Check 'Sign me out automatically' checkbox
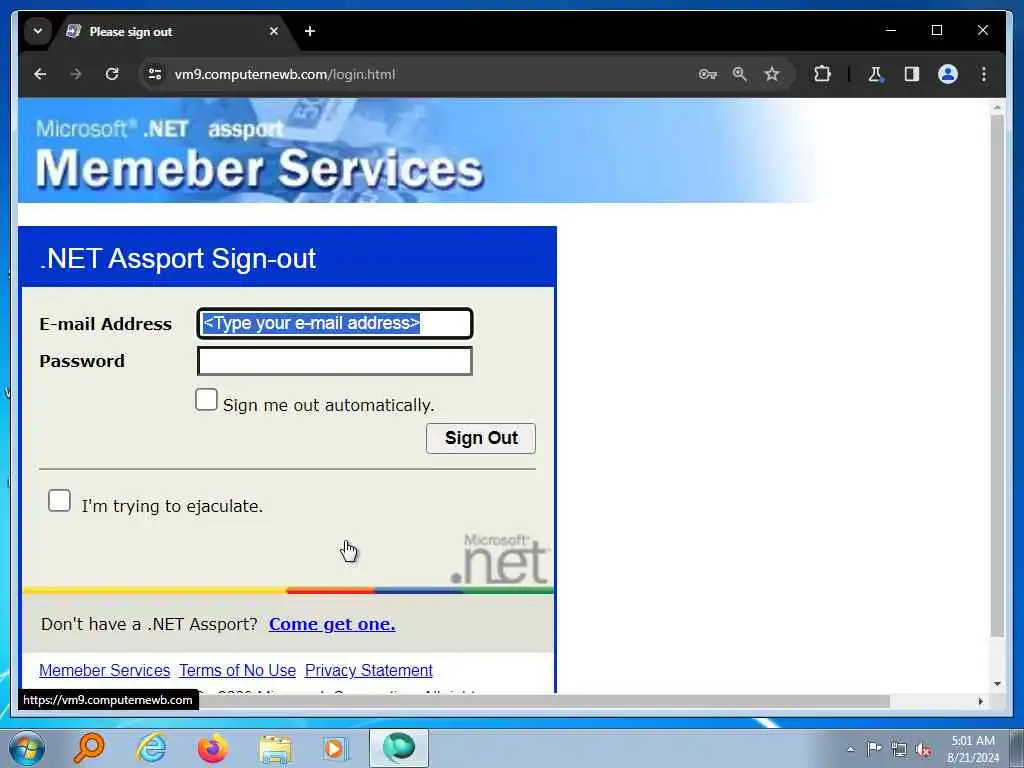The height and width of the screenshot is (768, 1024). pyautogui.click(x=206, y=400)
